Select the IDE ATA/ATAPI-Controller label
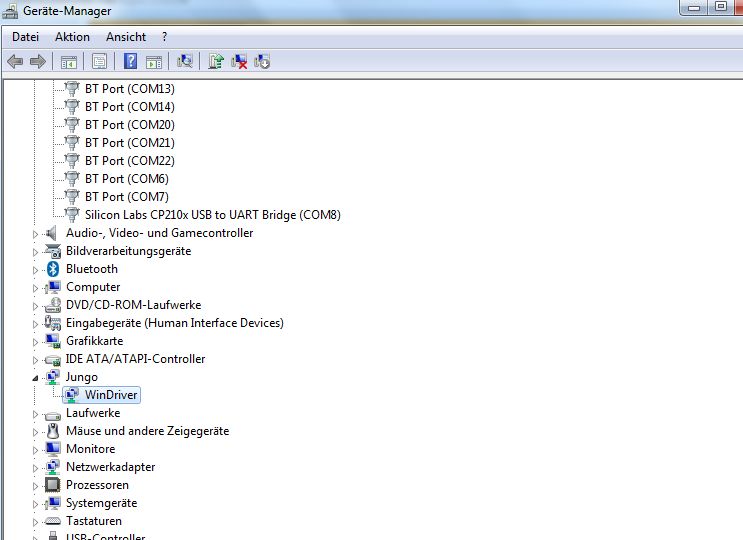 (135, 359)
